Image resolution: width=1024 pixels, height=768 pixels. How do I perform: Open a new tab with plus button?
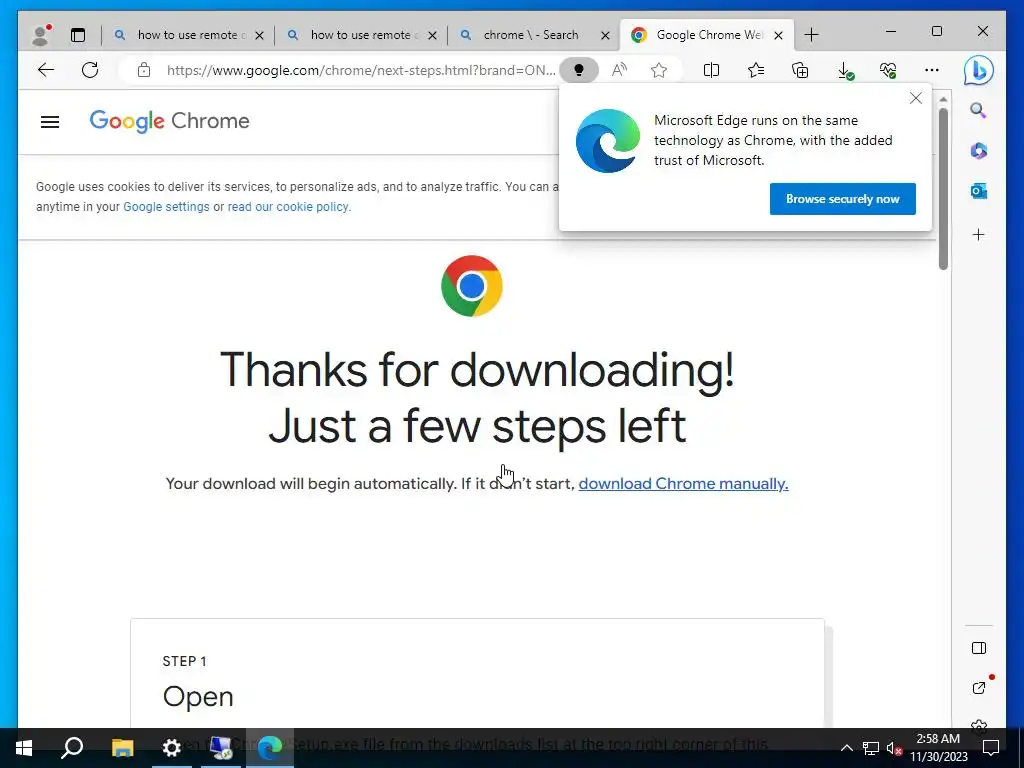click(811, 35)
